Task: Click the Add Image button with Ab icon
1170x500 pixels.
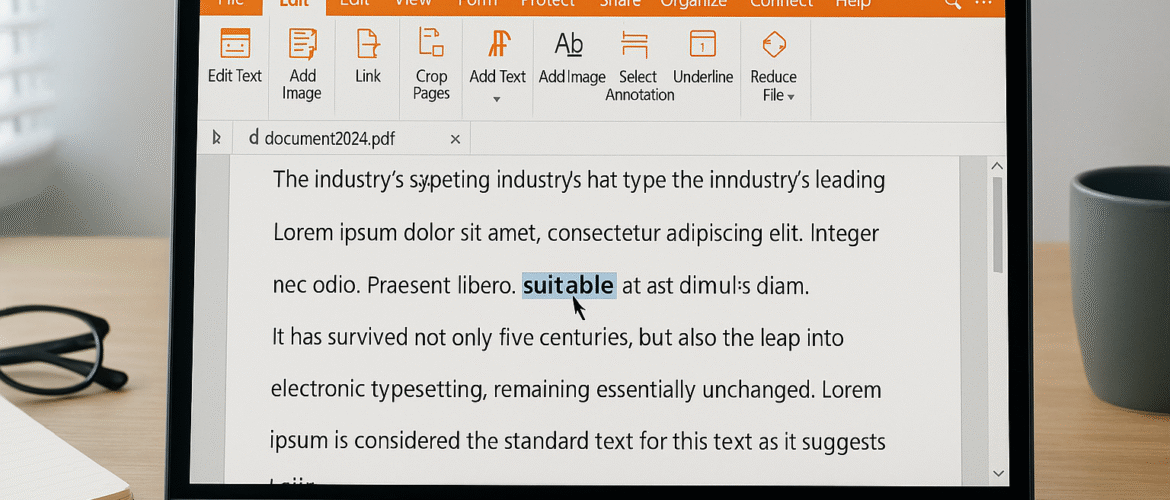Action: click(572, 57)
